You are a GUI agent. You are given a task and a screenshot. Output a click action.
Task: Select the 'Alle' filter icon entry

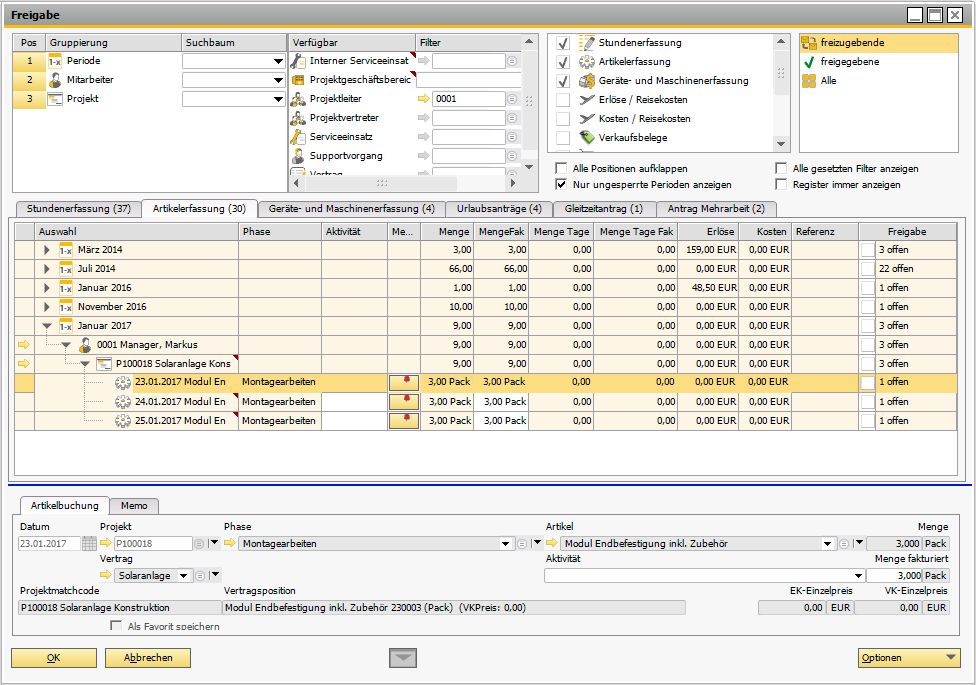pos(828,81)
